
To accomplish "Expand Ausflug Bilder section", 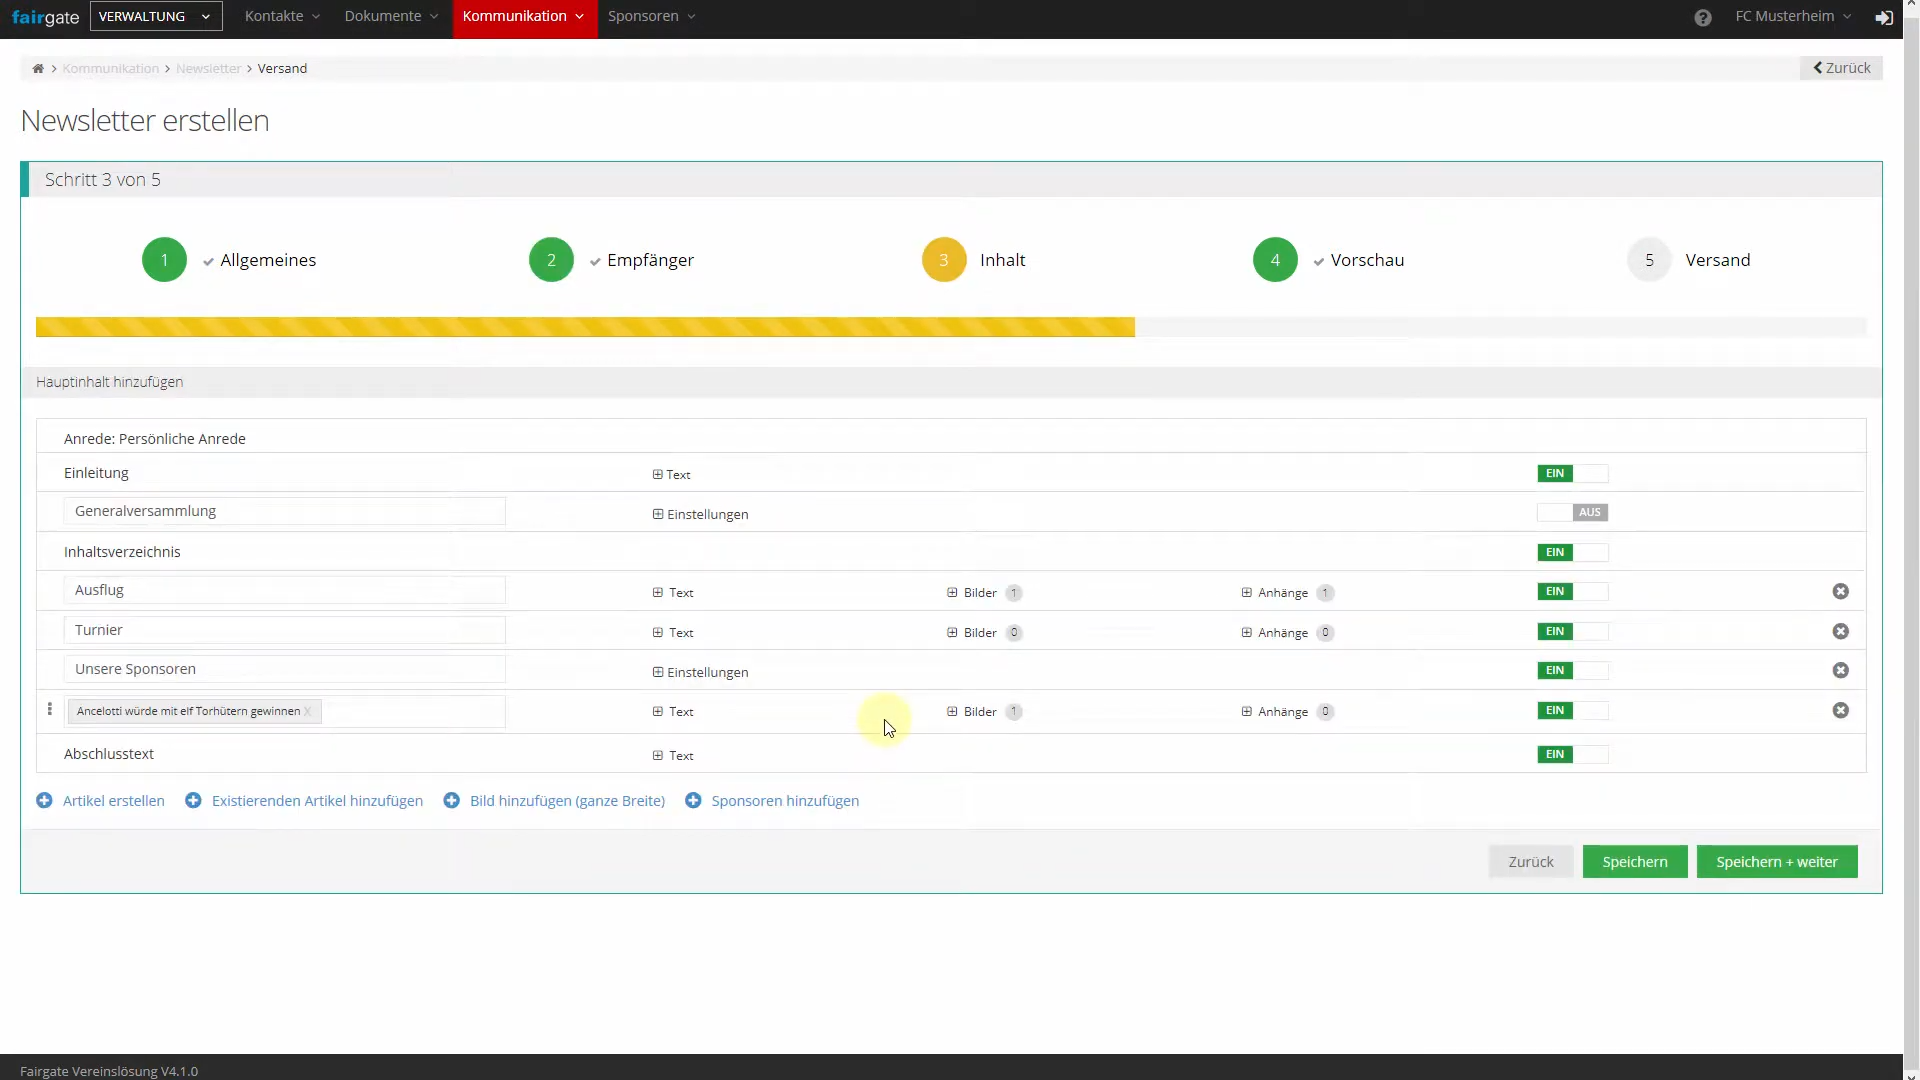I will [972, 593].
